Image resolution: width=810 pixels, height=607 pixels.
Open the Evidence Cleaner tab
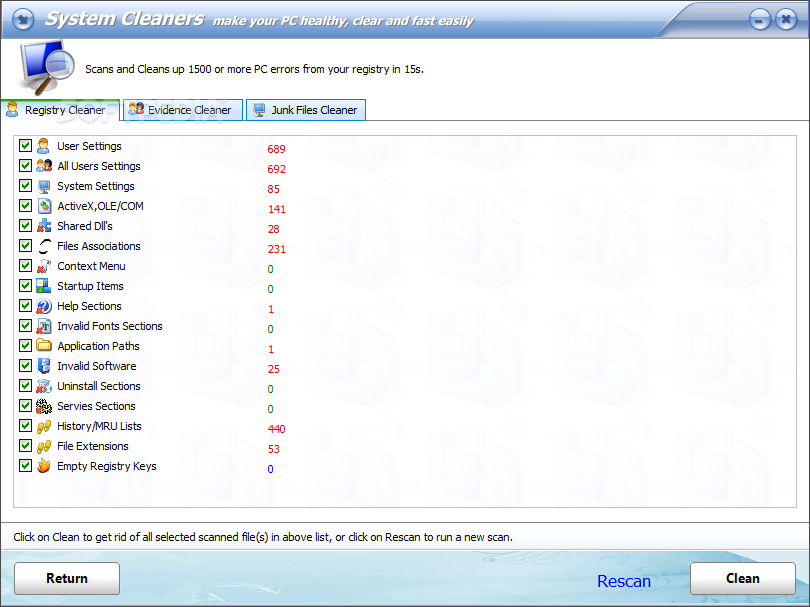[183, 110]
